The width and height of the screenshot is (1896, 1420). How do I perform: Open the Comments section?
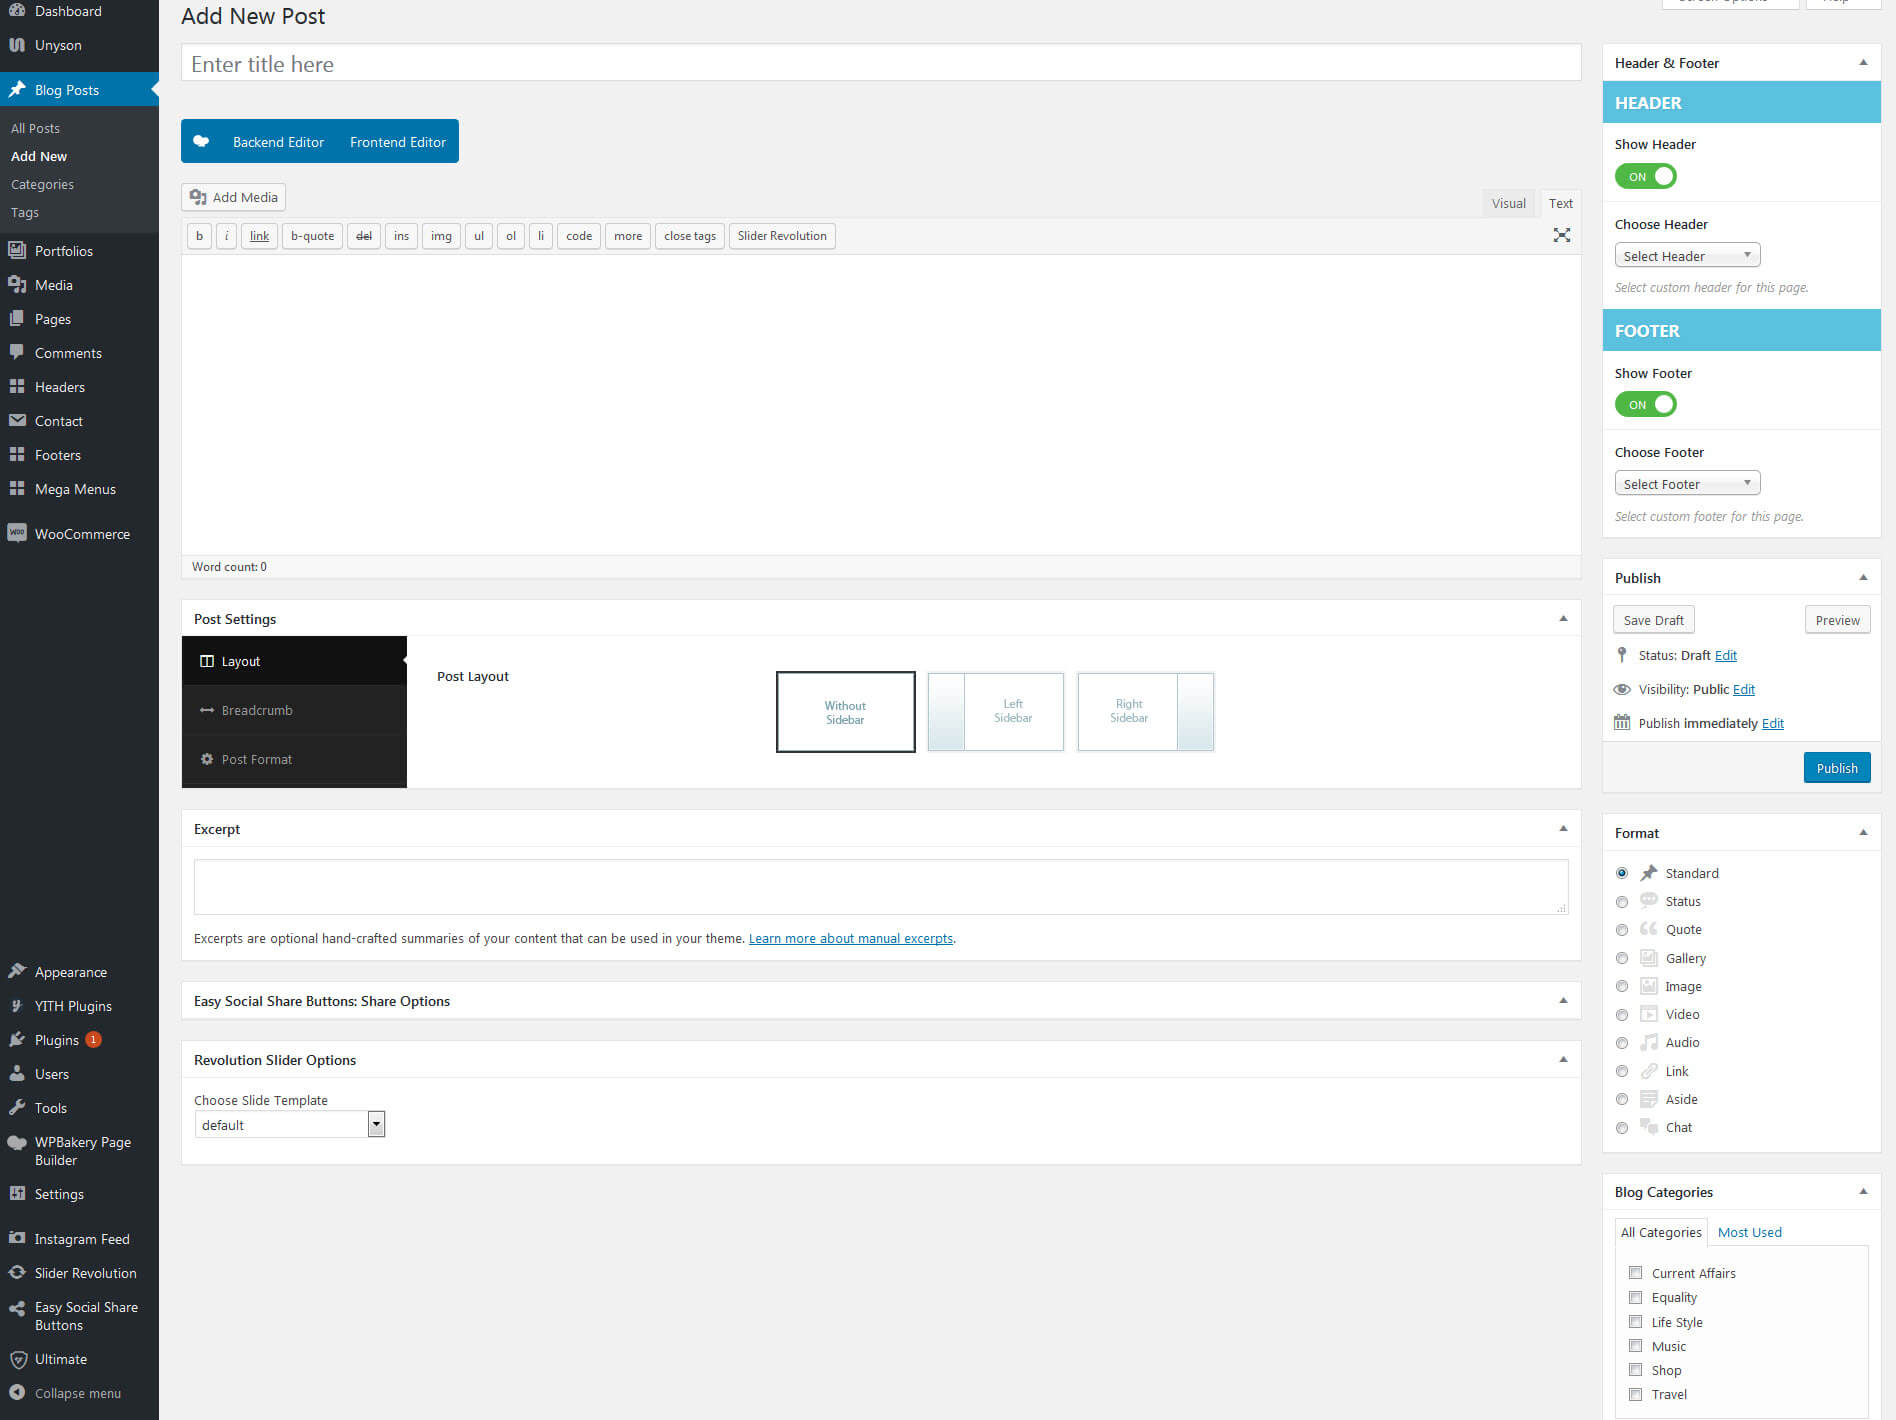pyautogui.click(x=67, y=352)
